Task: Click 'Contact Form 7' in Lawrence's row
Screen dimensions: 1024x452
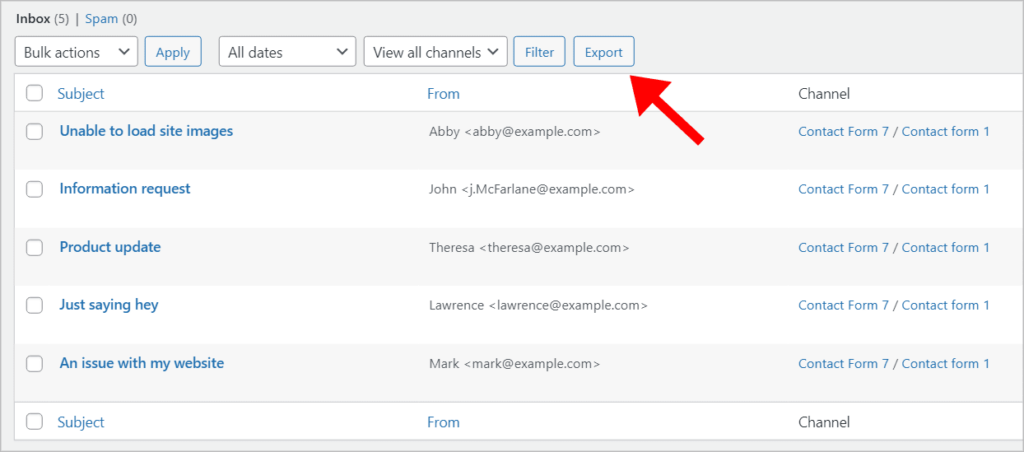Action: pos(844,305)
